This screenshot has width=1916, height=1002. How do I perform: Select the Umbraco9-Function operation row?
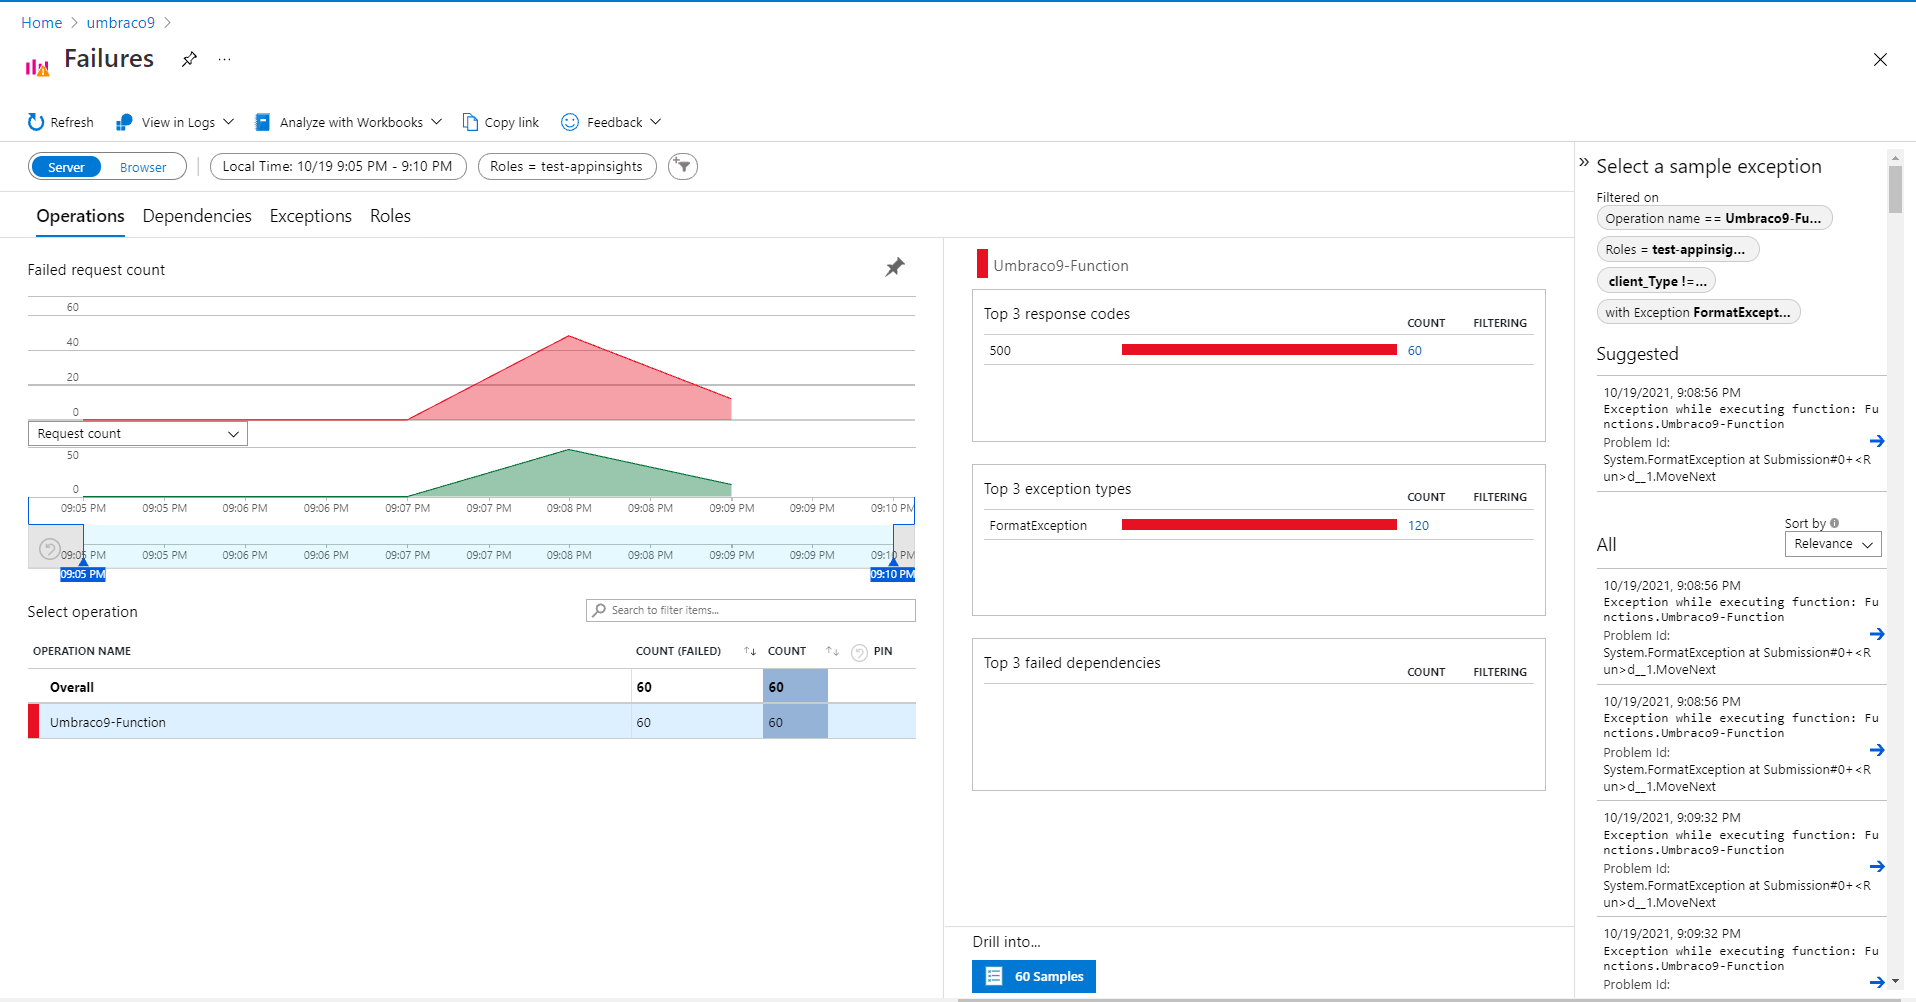pyautogui.click(x=472, y=722)
